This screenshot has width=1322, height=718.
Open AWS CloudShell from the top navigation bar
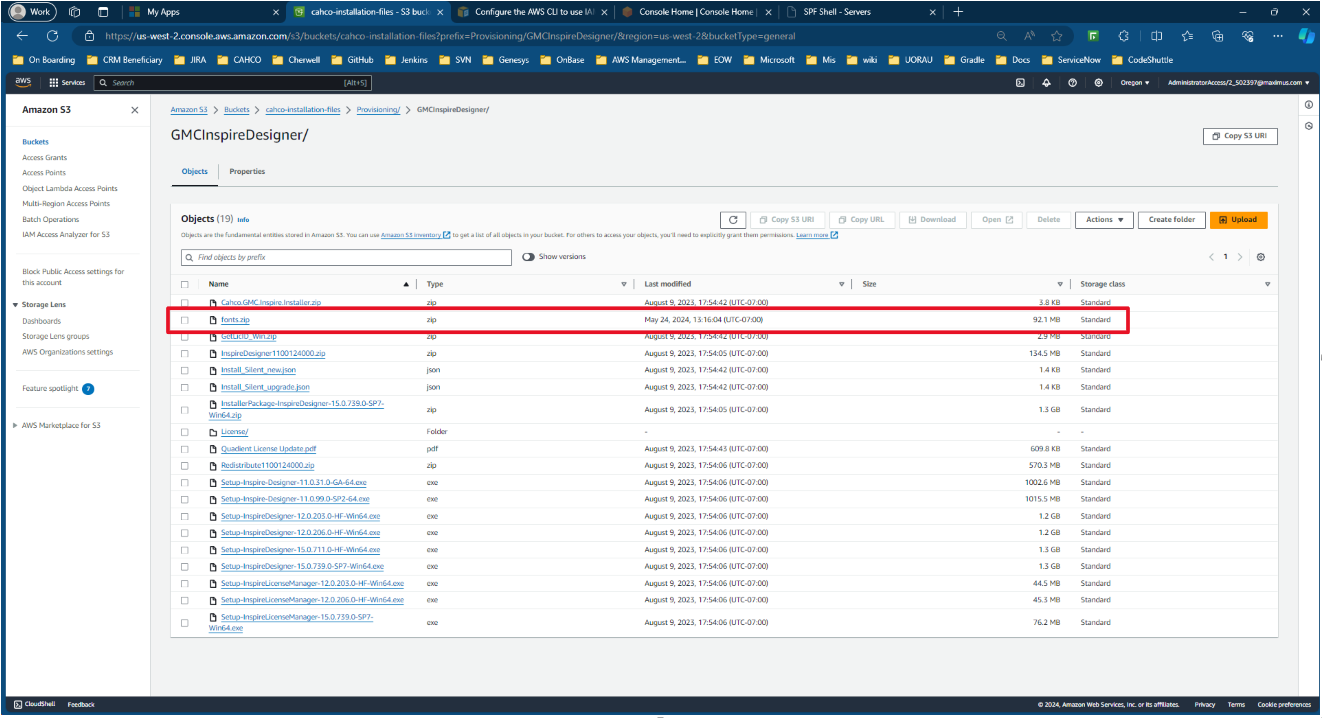1019,83
